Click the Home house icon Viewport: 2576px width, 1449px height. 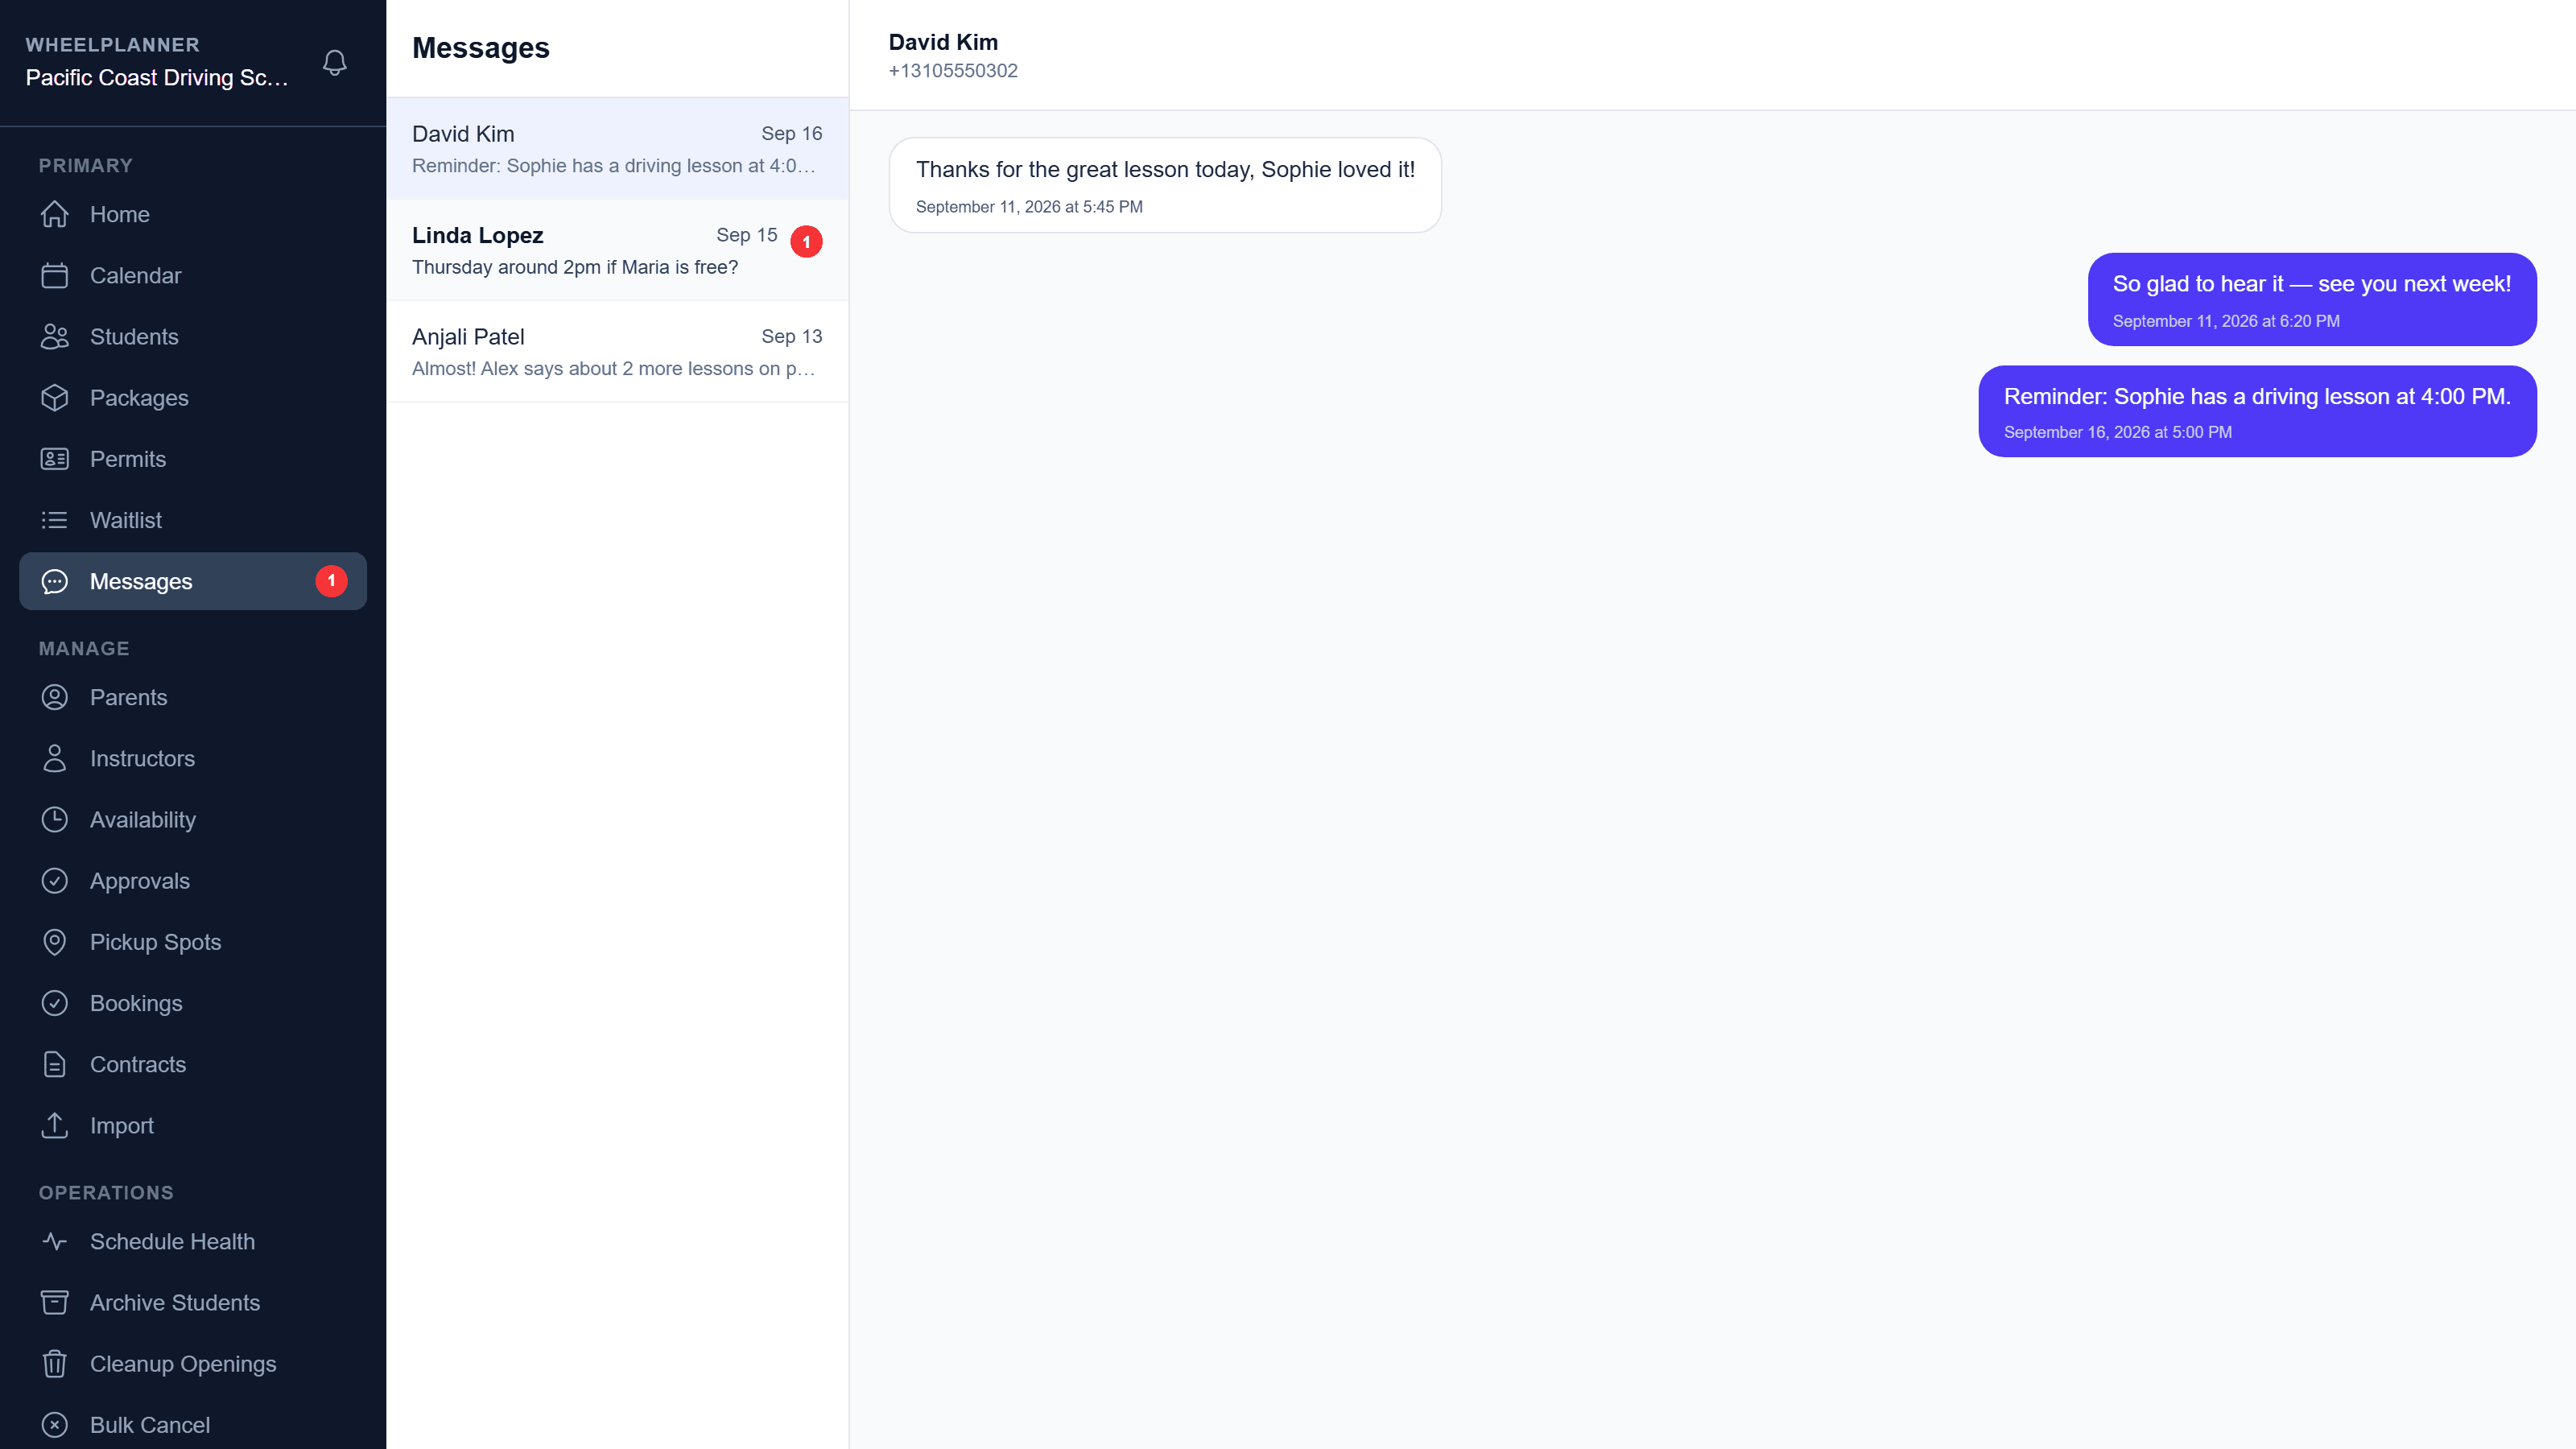(54, 214)
